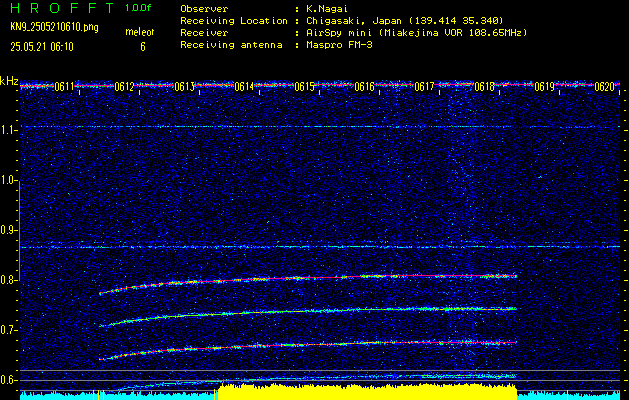Click the Observer field label
629x400 pixels.
(x=204, y=9)
